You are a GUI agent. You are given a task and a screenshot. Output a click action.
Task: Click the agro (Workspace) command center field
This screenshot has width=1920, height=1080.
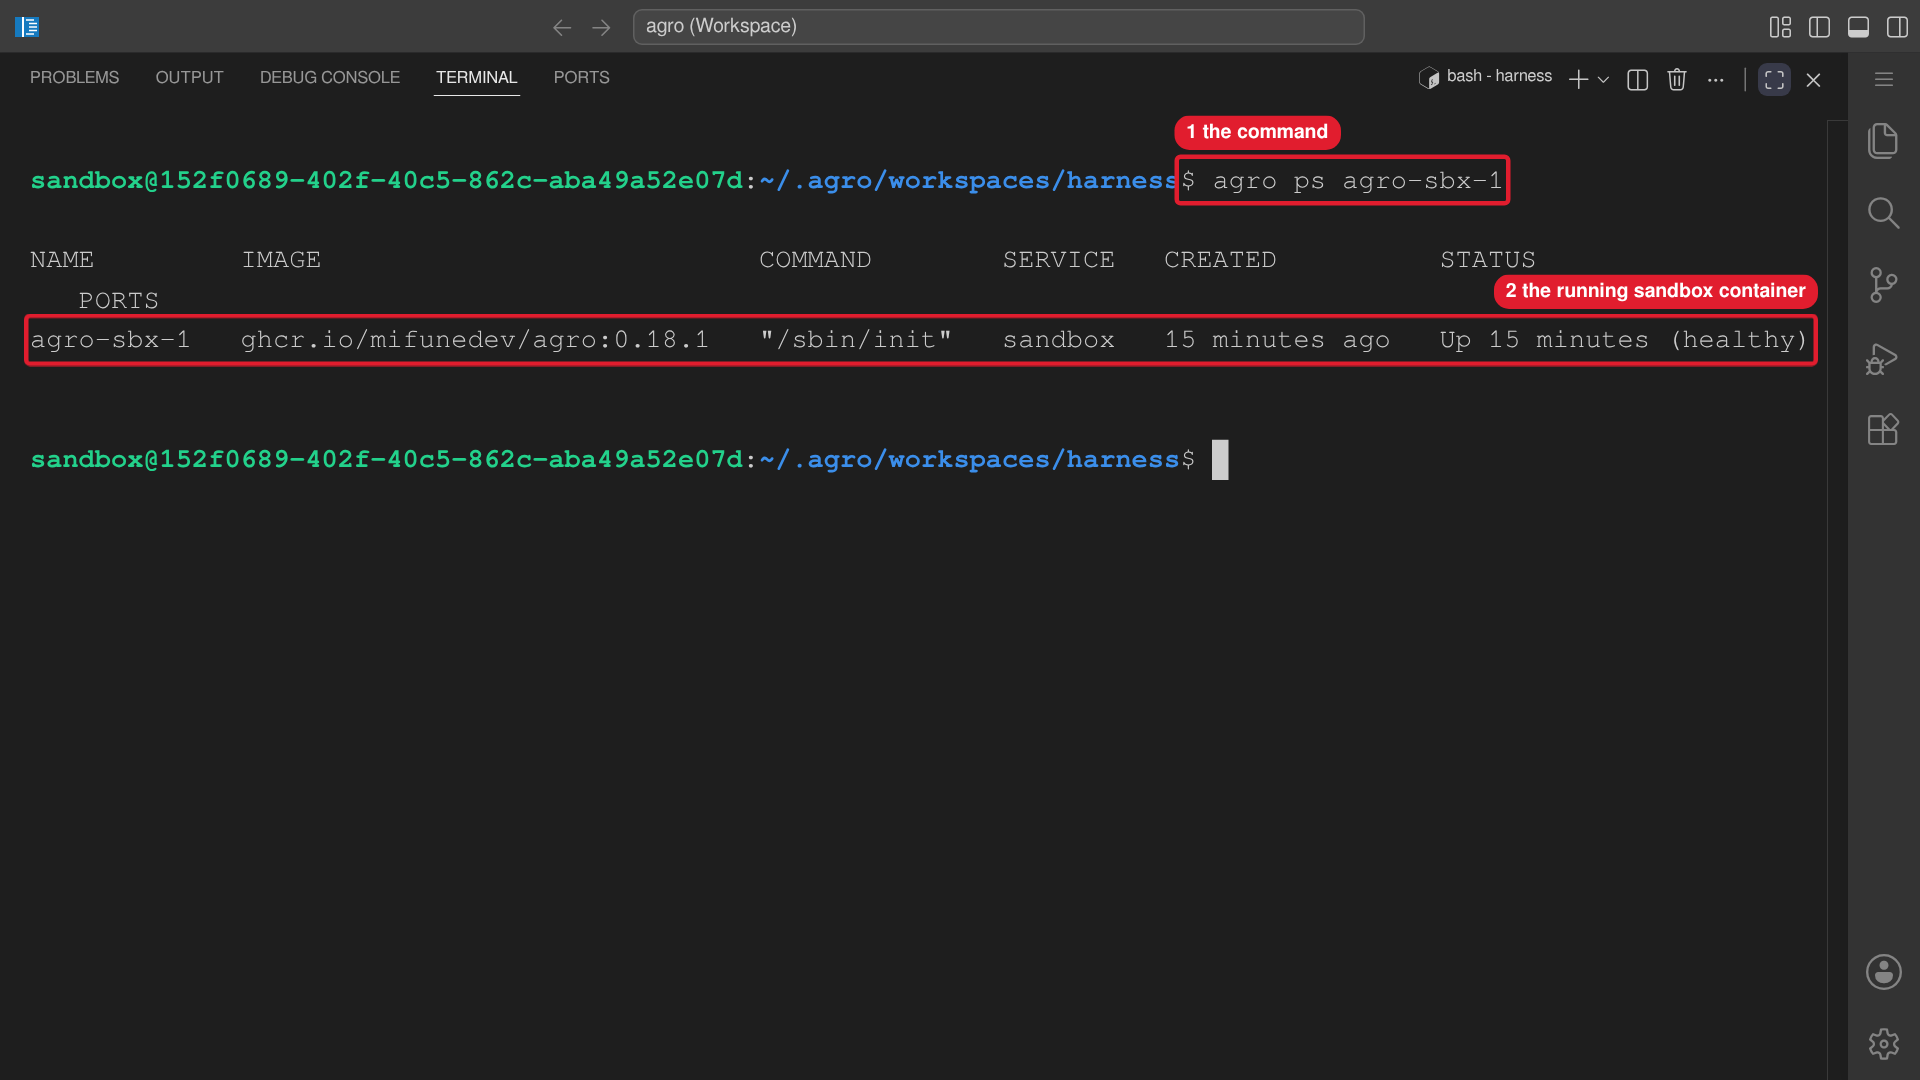[998, 27]
